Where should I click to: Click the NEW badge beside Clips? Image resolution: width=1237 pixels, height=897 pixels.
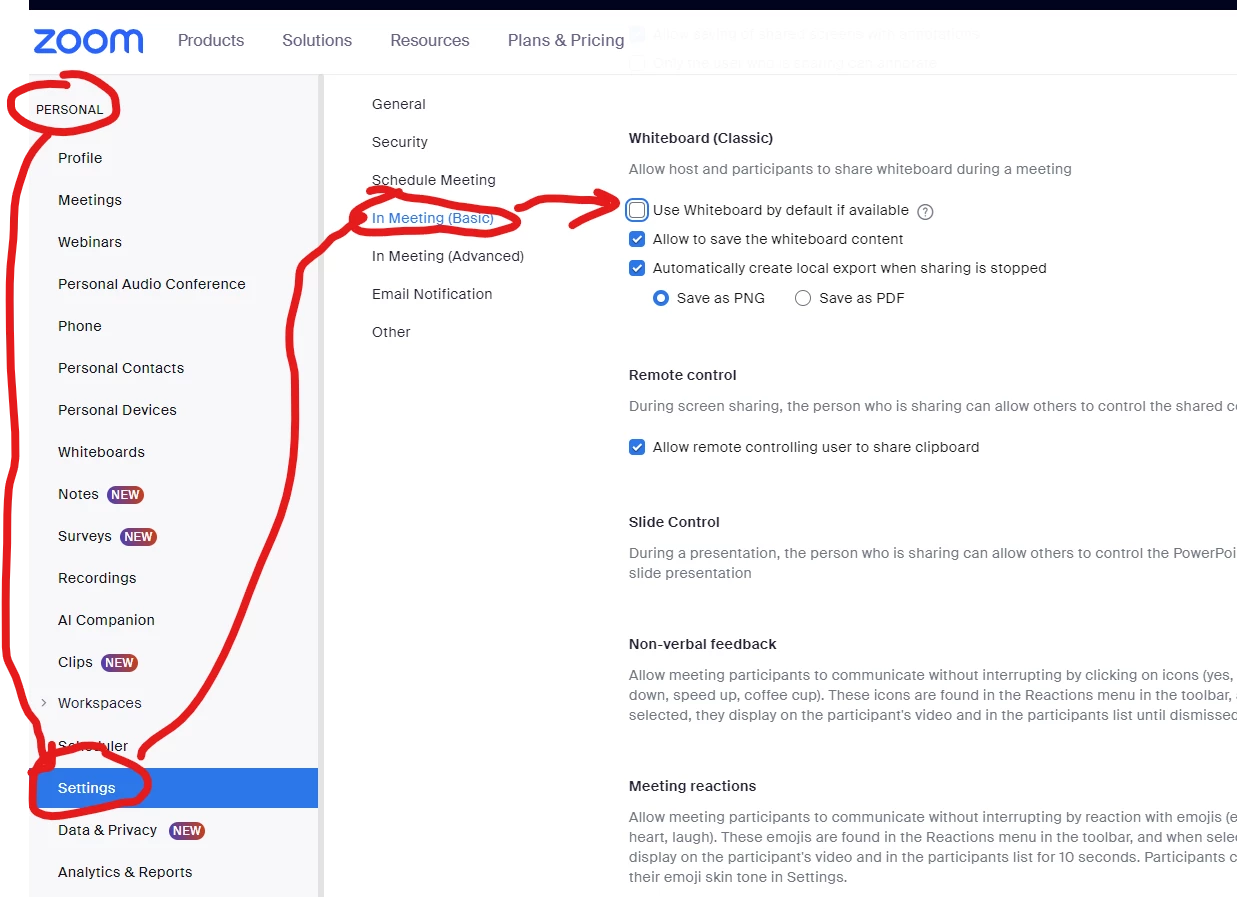tap(119, 663)
